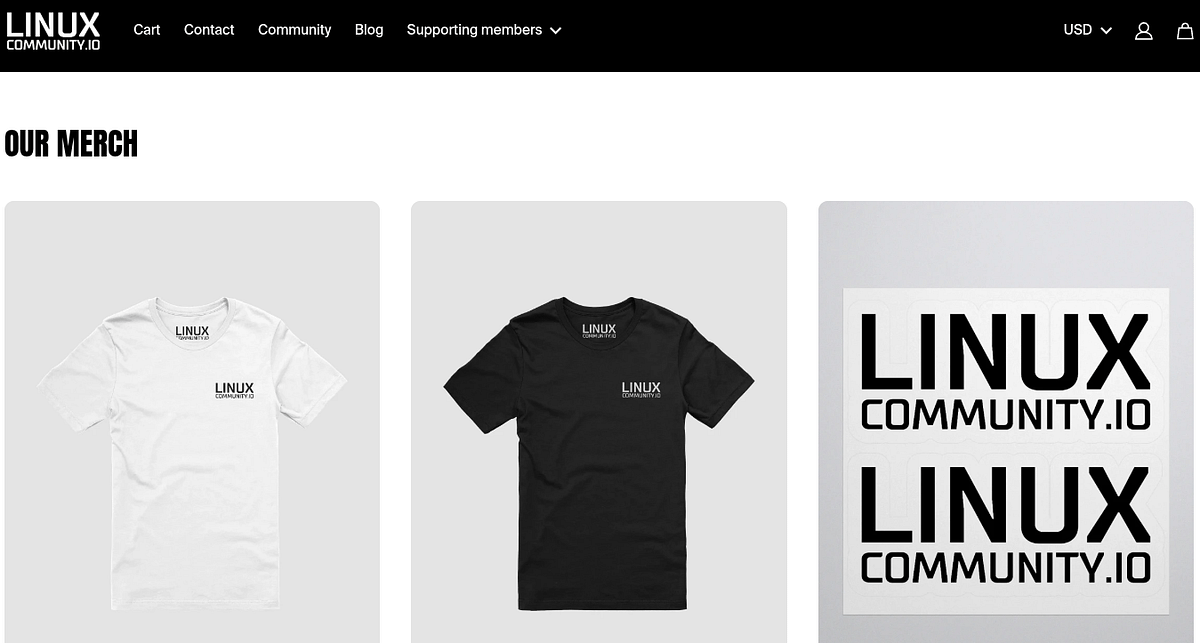Open the user account icon

click(x=1144, y=31)
